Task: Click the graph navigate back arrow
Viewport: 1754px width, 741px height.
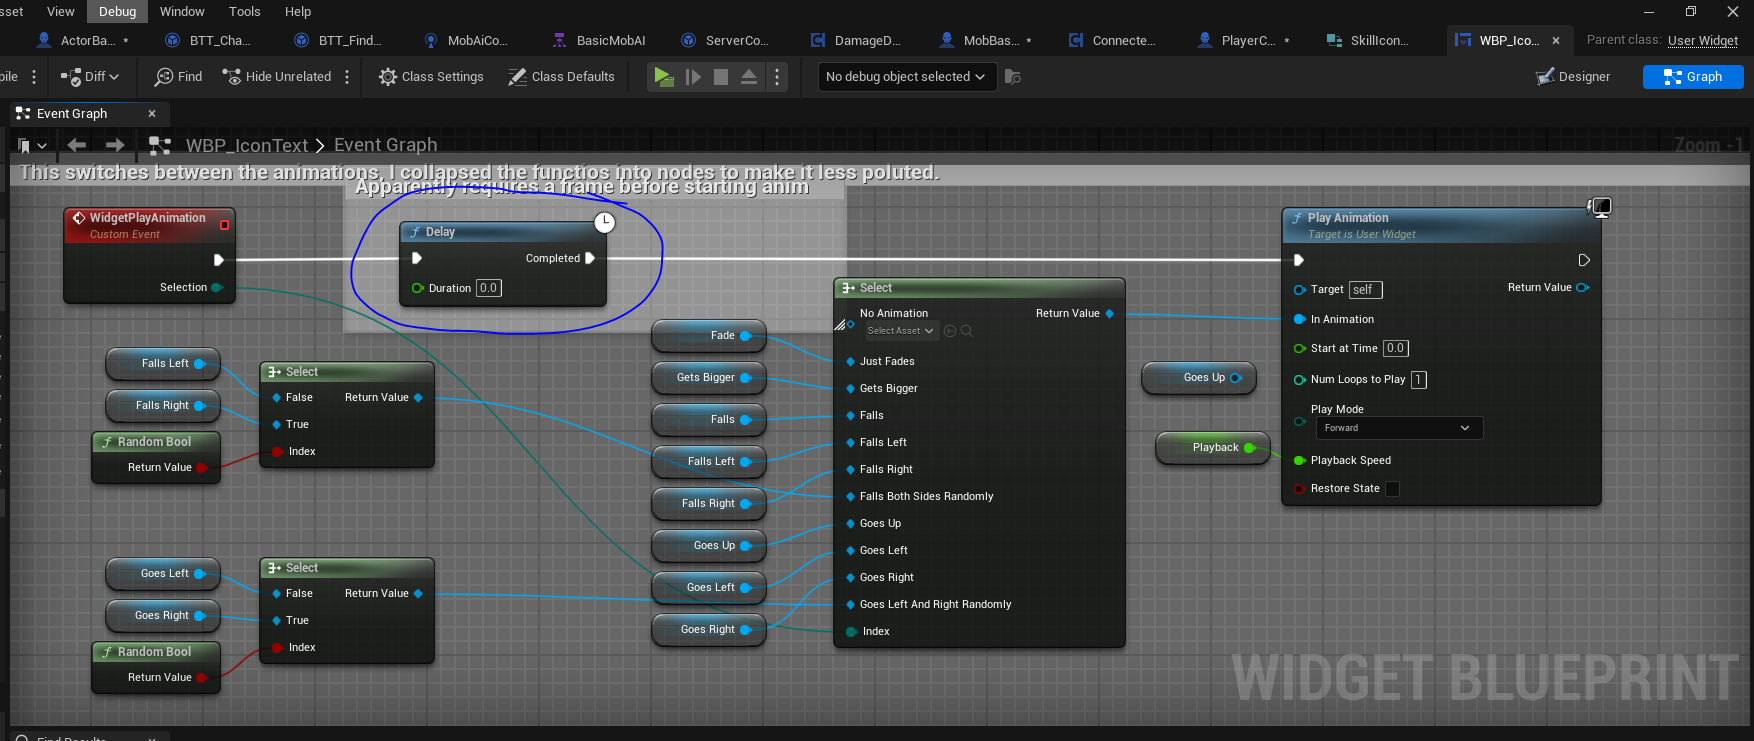Action: (x=77, y=146)
